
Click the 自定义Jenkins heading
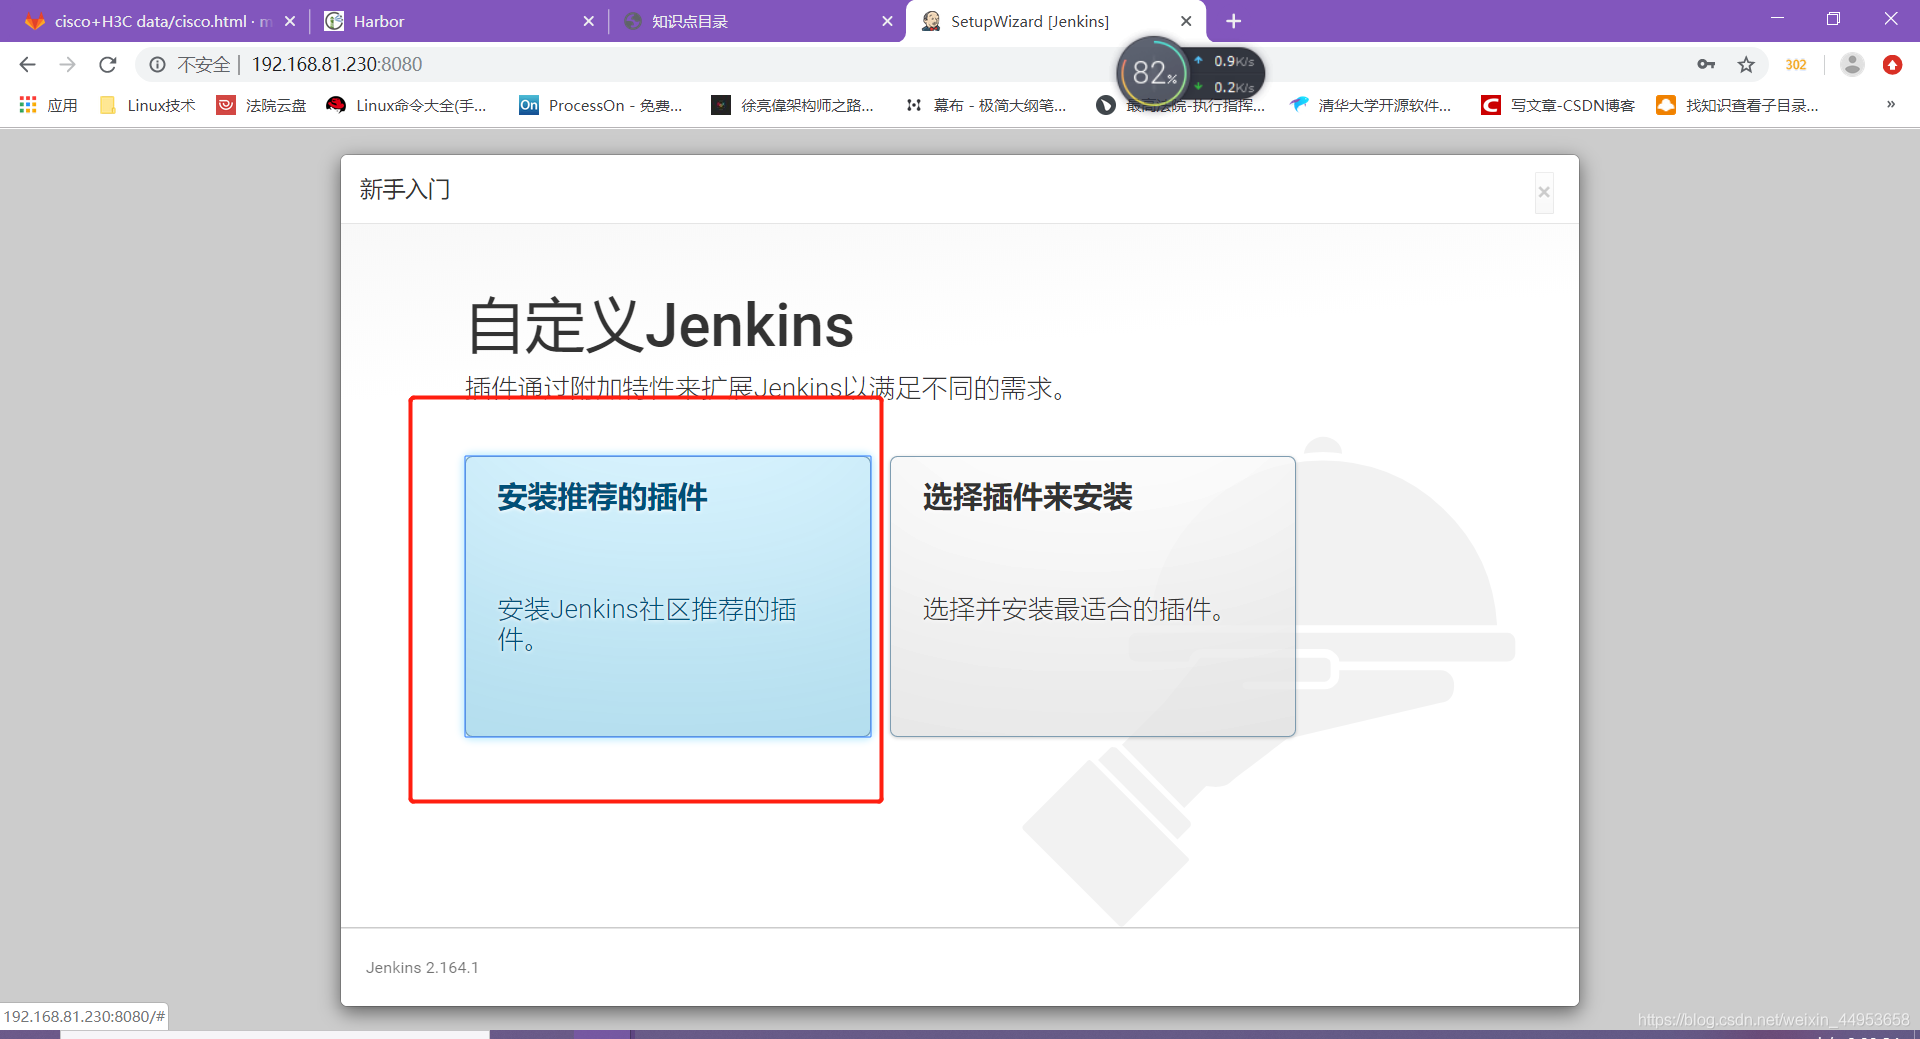[660, 325]
